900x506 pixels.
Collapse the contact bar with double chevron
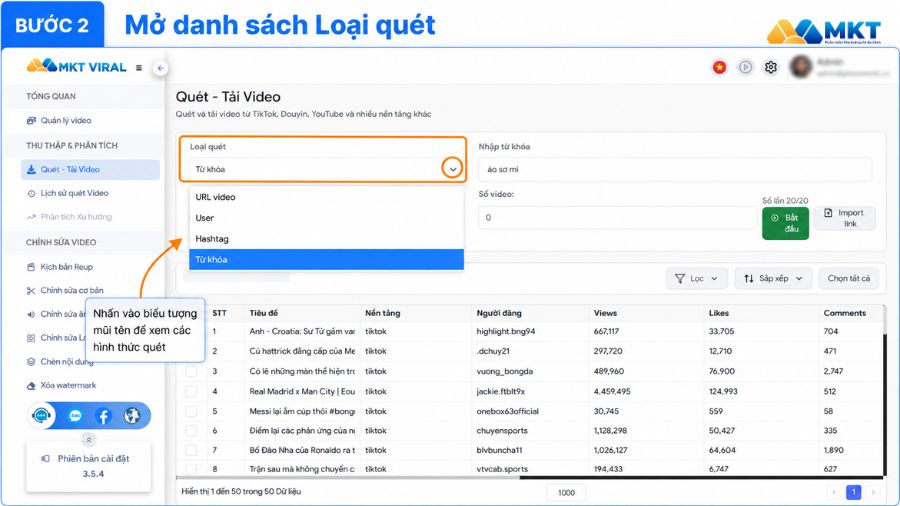[89, 440]
